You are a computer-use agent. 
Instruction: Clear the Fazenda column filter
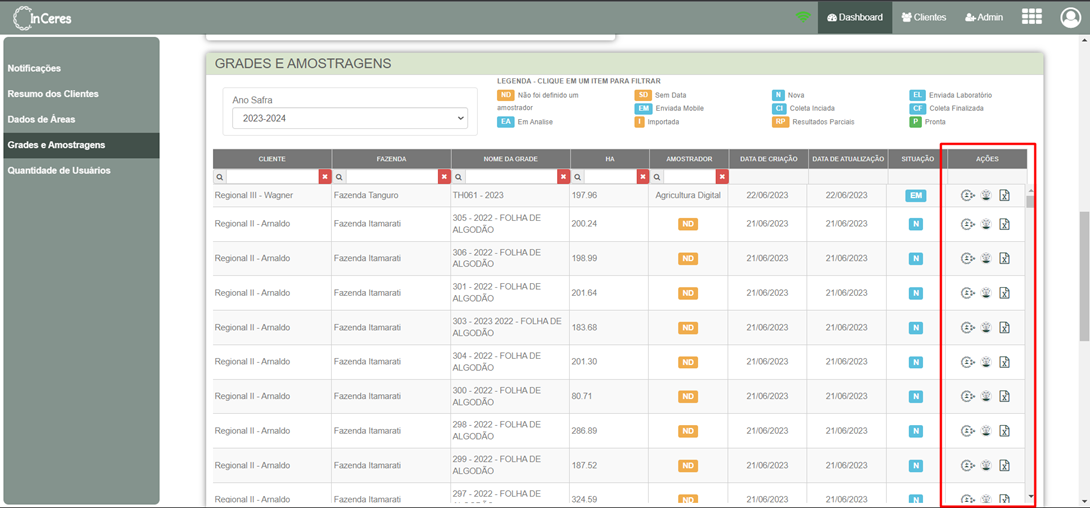pos(444,177)
